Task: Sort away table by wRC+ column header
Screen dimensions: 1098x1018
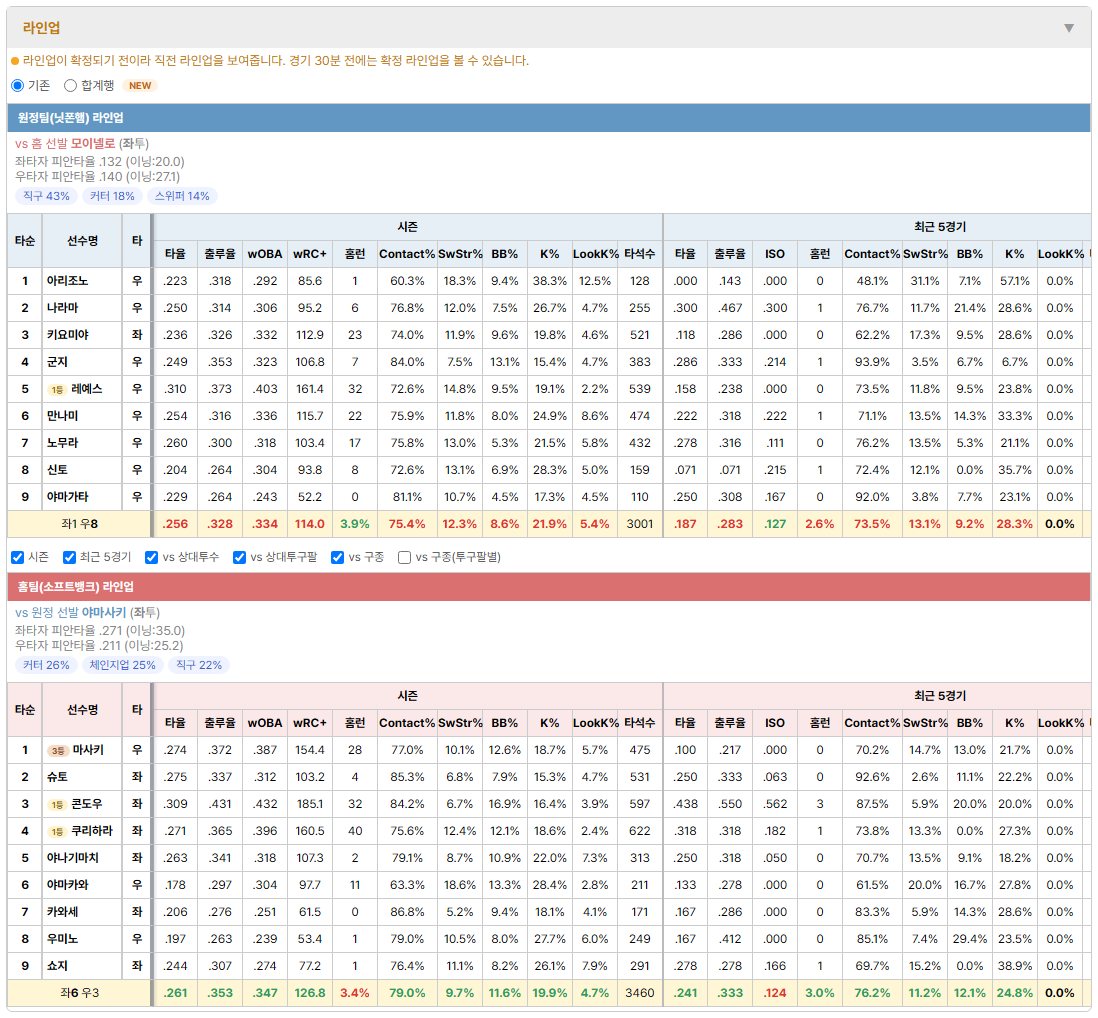Action: pyautogui.click(x=310, y=254)
